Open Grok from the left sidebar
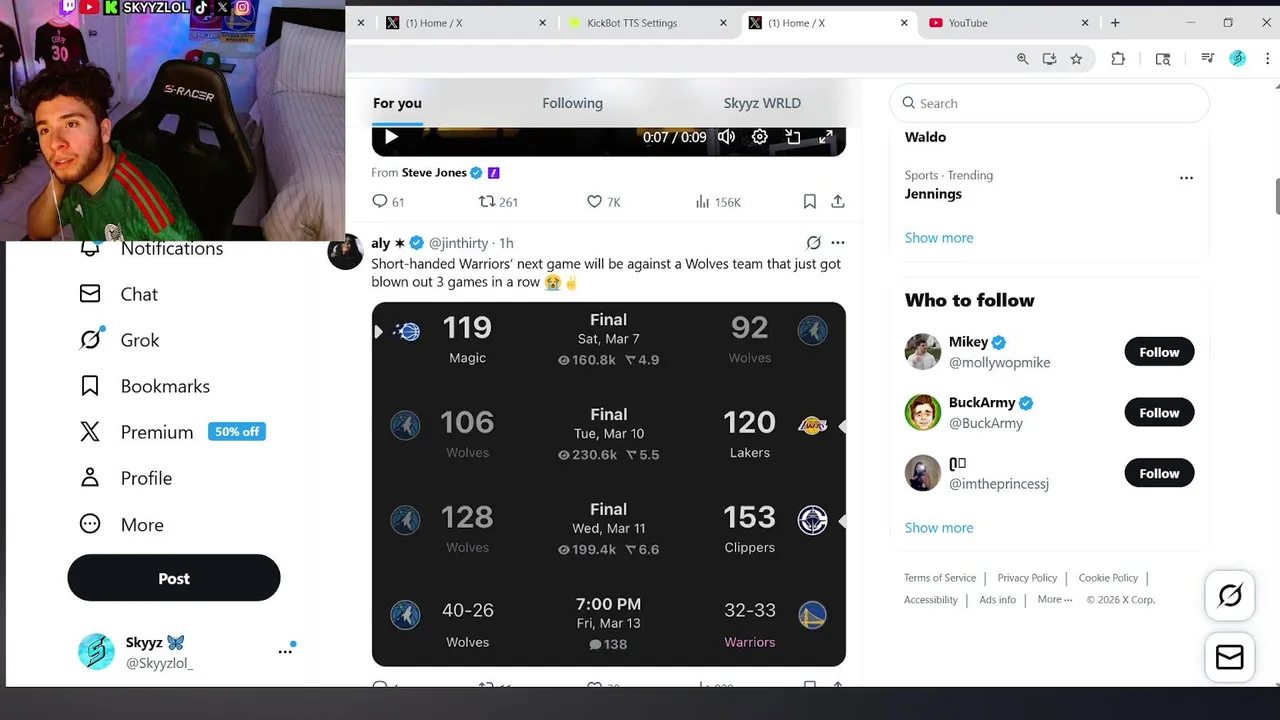Image resolution: width=1280 pixels, height=720 pixels. (x=120, y=340)
